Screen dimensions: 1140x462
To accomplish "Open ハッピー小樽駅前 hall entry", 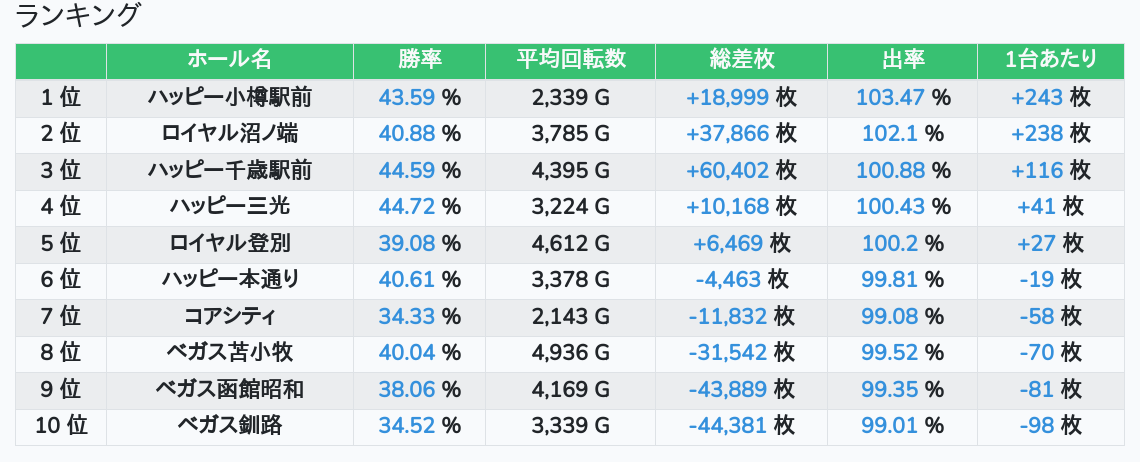I will tap(230, 97).
